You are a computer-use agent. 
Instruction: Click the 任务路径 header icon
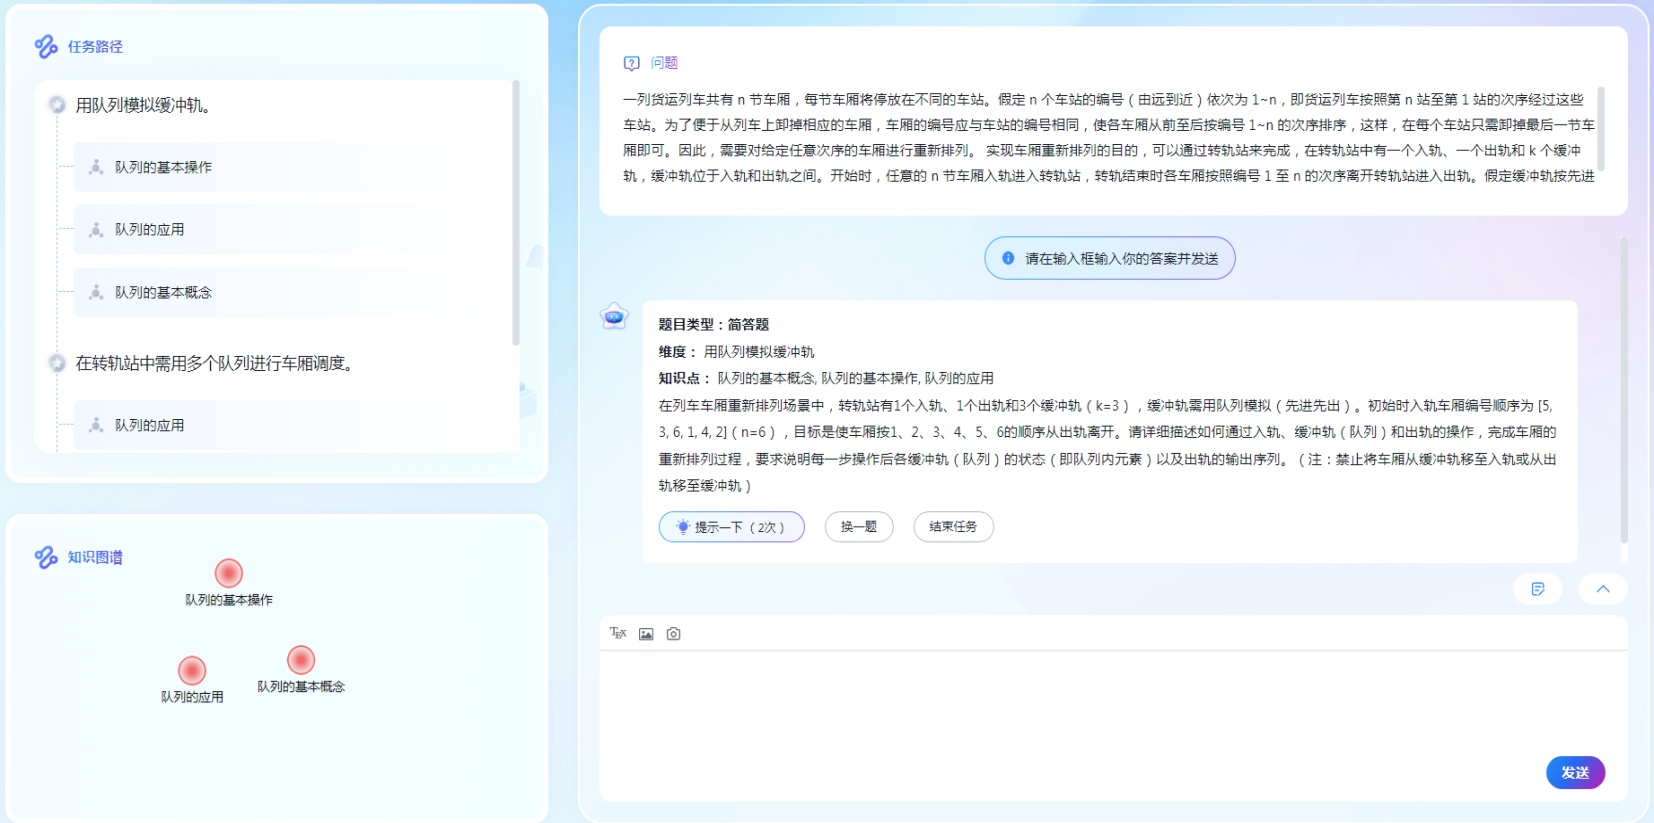tap(46, 47)
